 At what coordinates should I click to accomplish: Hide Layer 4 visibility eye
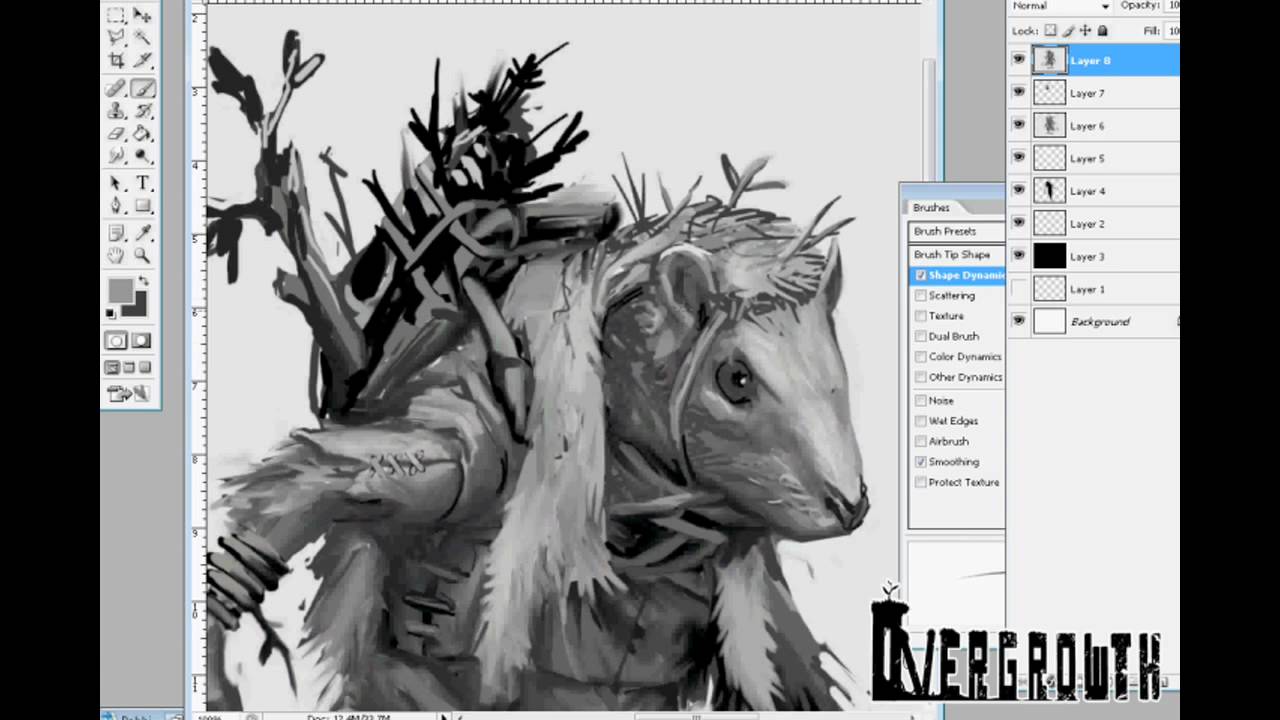pos(1019,190)
